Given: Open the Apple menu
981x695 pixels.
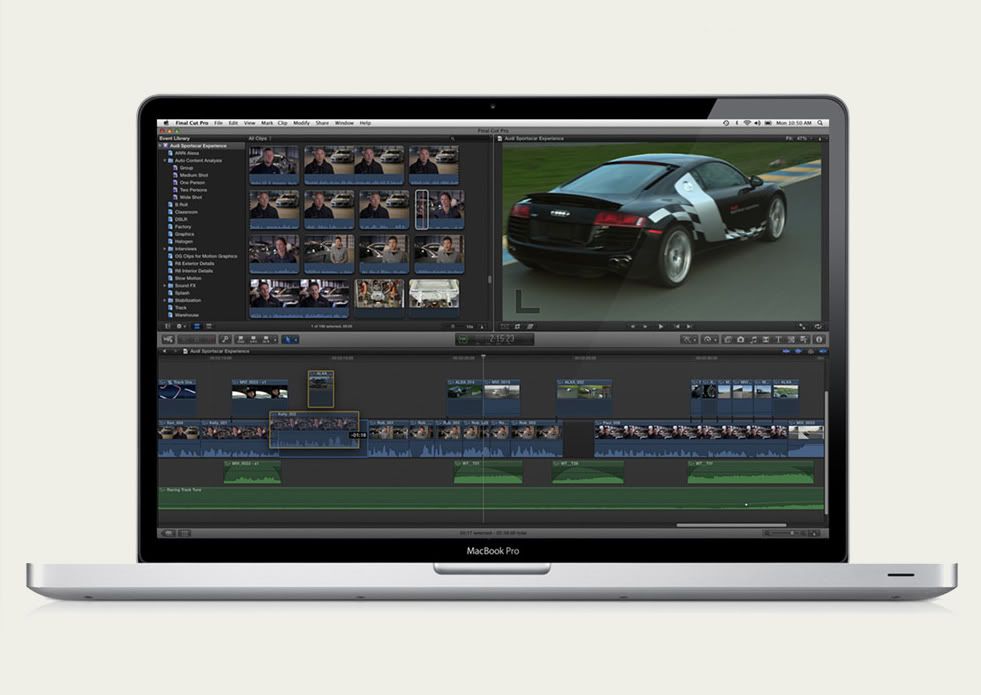Looking at the screenshot, I should (x=166, y=123).
